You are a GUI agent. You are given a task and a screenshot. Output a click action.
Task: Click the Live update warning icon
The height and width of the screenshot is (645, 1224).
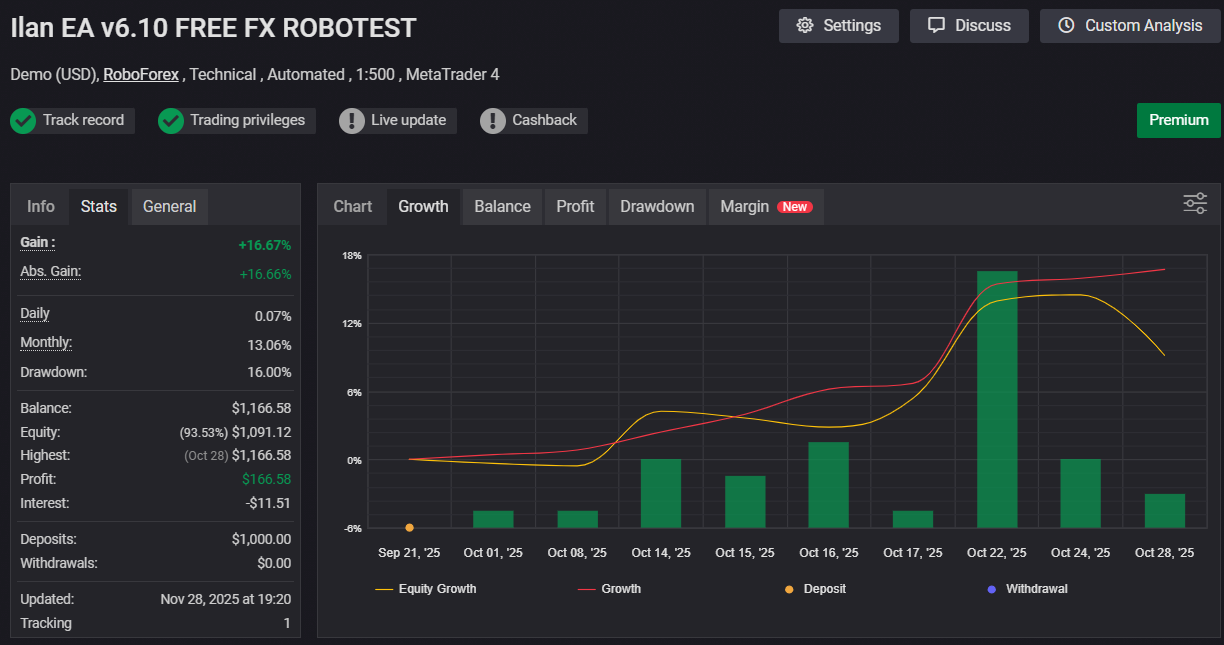coord(352,121)
